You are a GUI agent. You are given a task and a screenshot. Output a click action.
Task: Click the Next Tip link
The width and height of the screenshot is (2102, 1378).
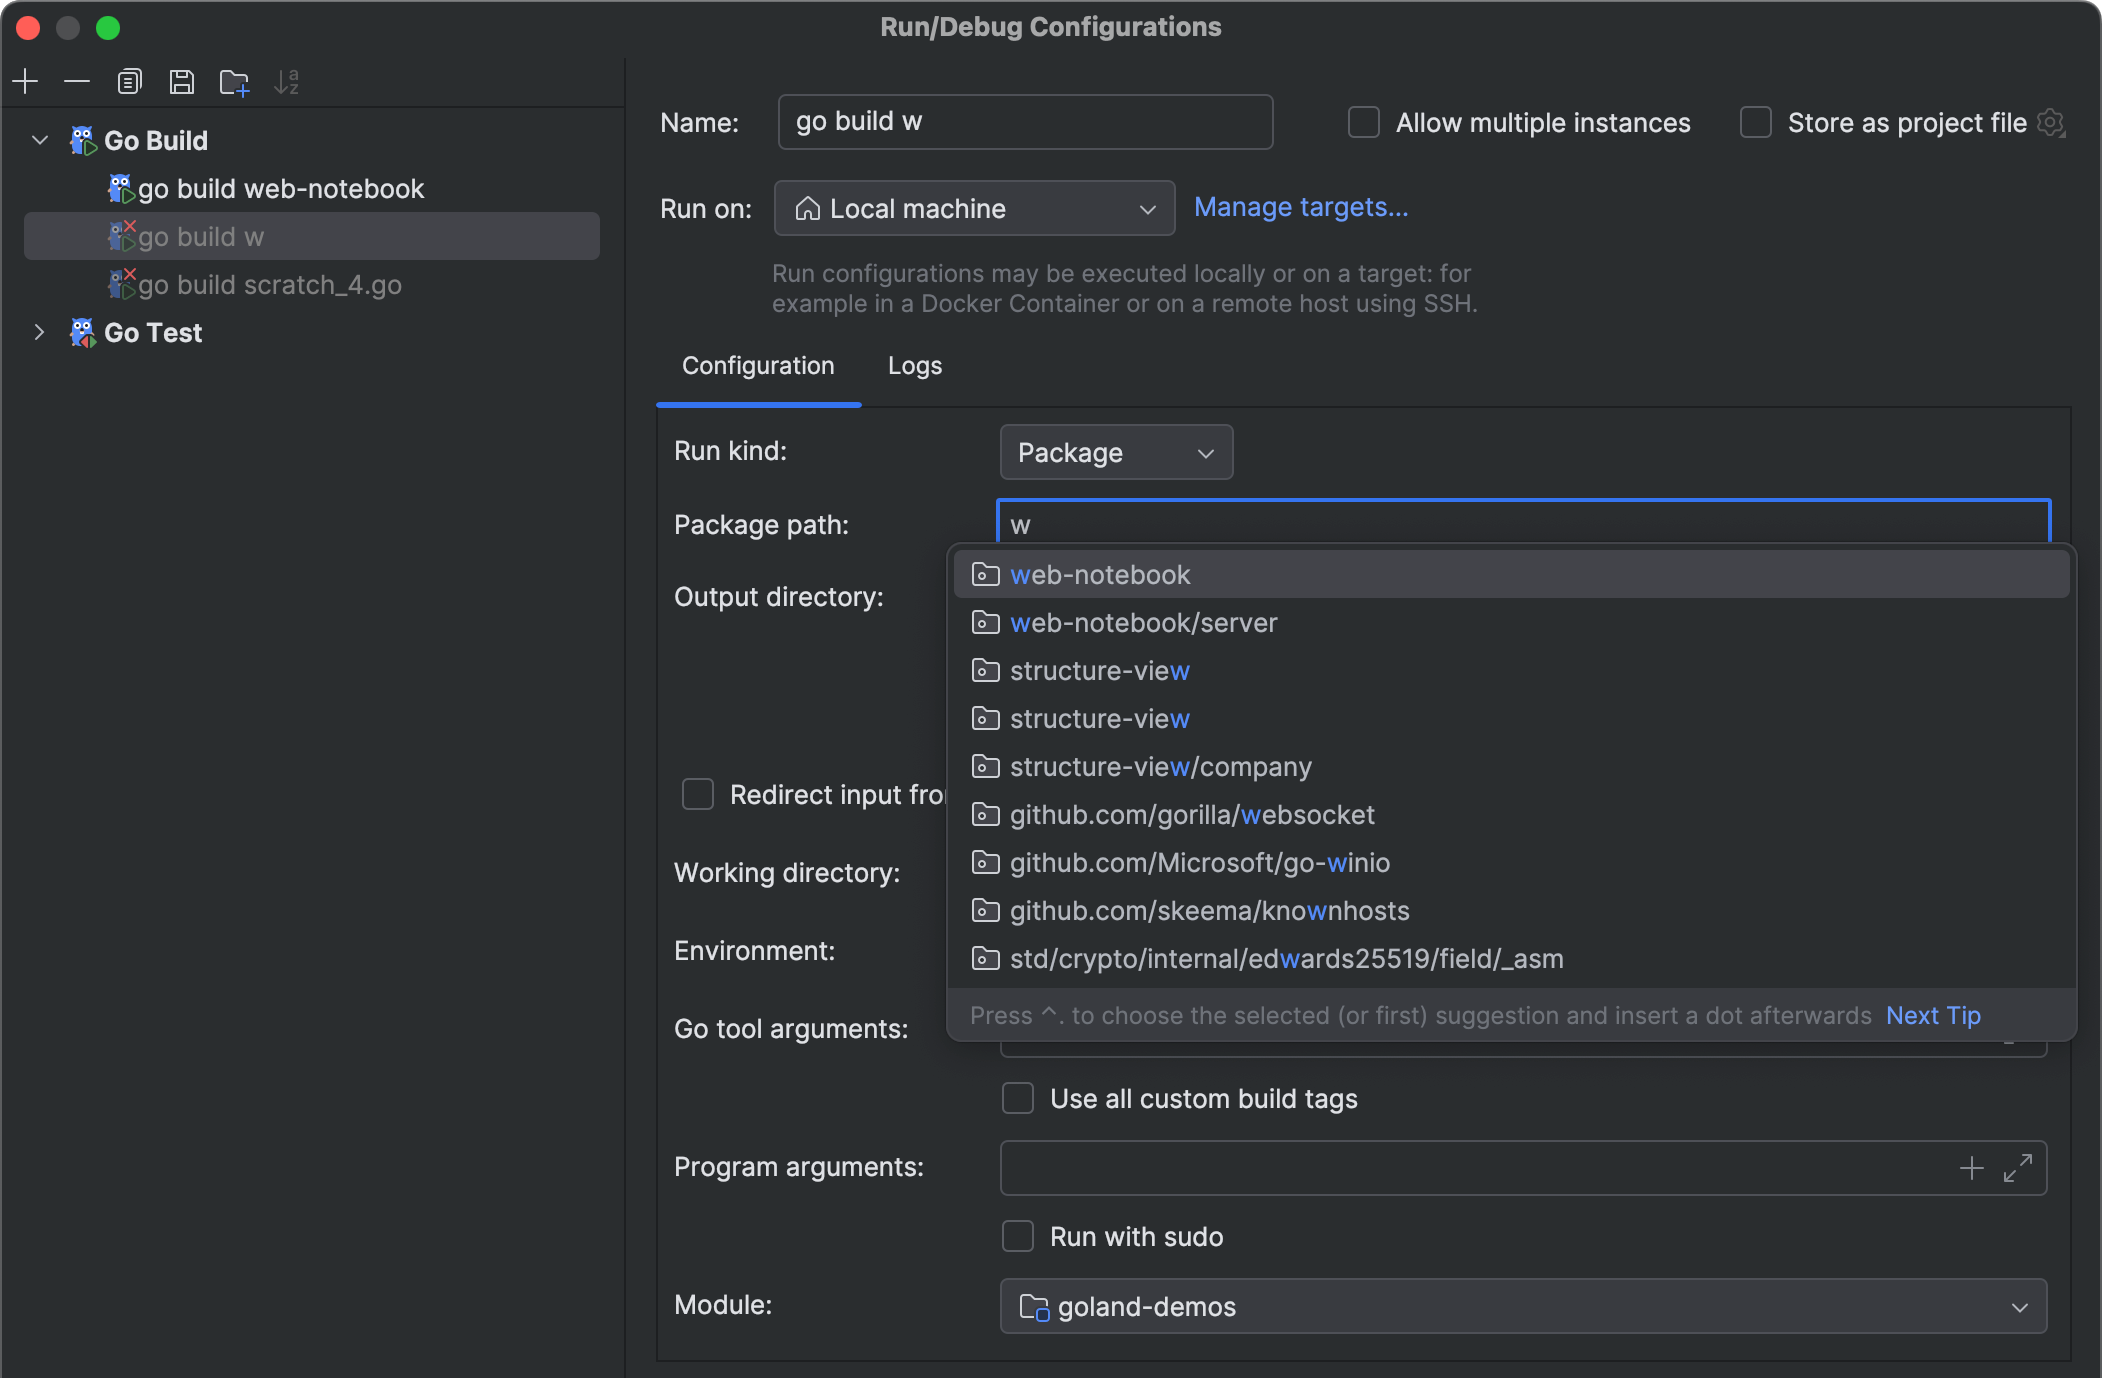pos(1932,1015)
